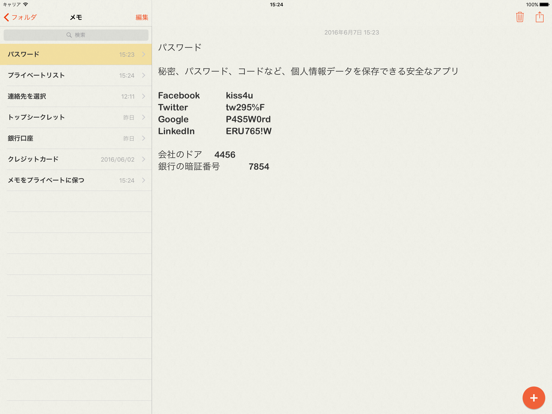
Task: Tap the 編集 edit button
Action: [142, 17]
